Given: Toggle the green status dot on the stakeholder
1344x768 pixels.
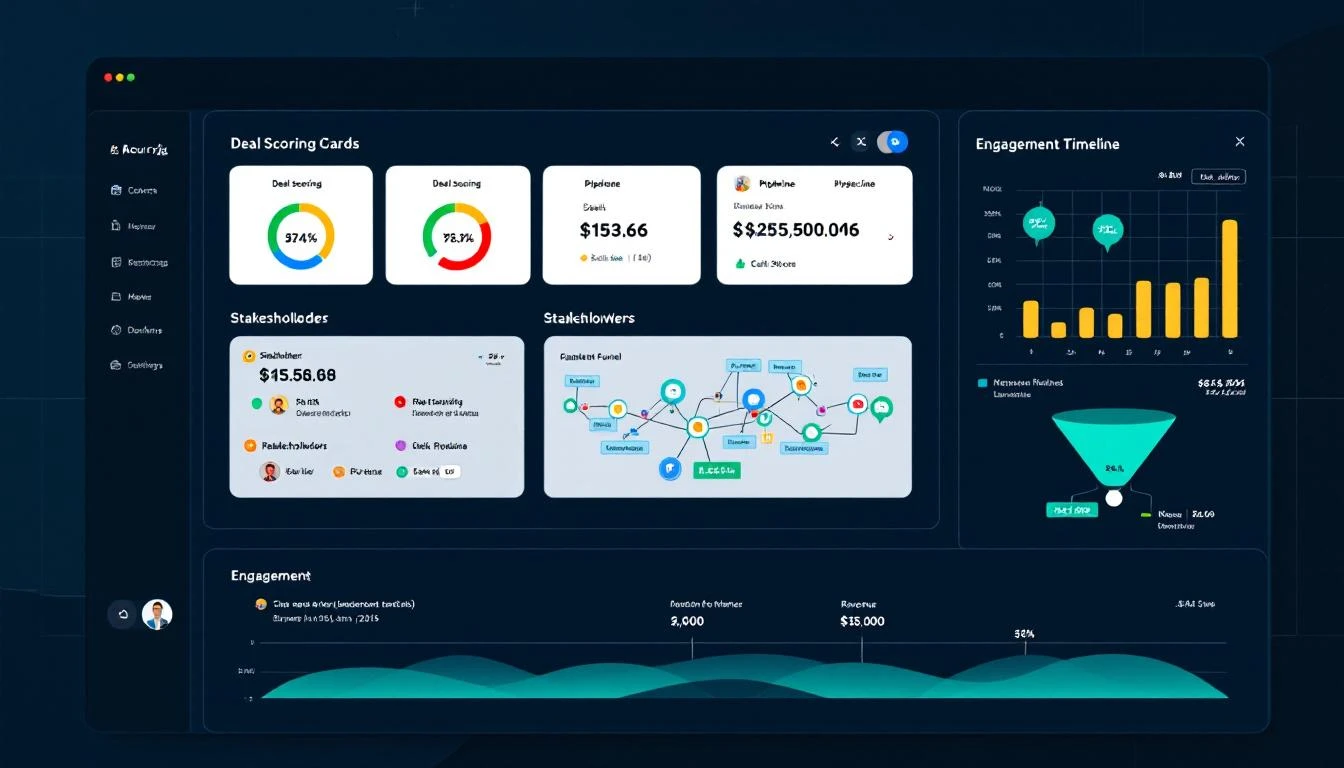Looking at the screenshot, I should point(255,403).
